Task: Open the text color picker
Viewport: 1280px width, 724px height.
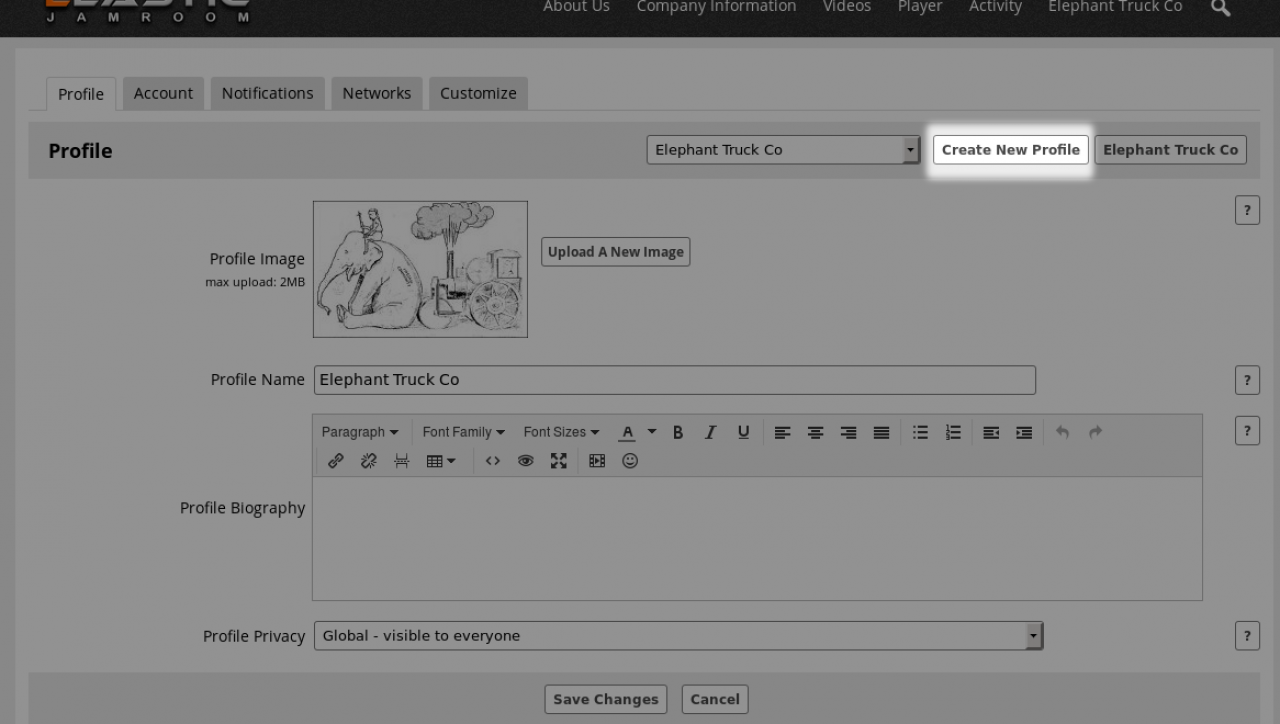Action: point(652,432)
